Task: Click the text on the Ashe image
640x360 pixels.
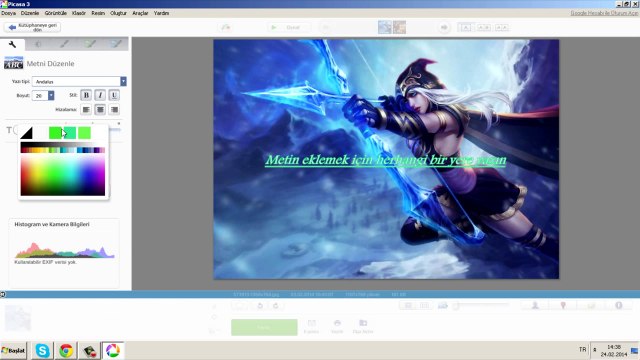Action: click(x=386, y=160)
